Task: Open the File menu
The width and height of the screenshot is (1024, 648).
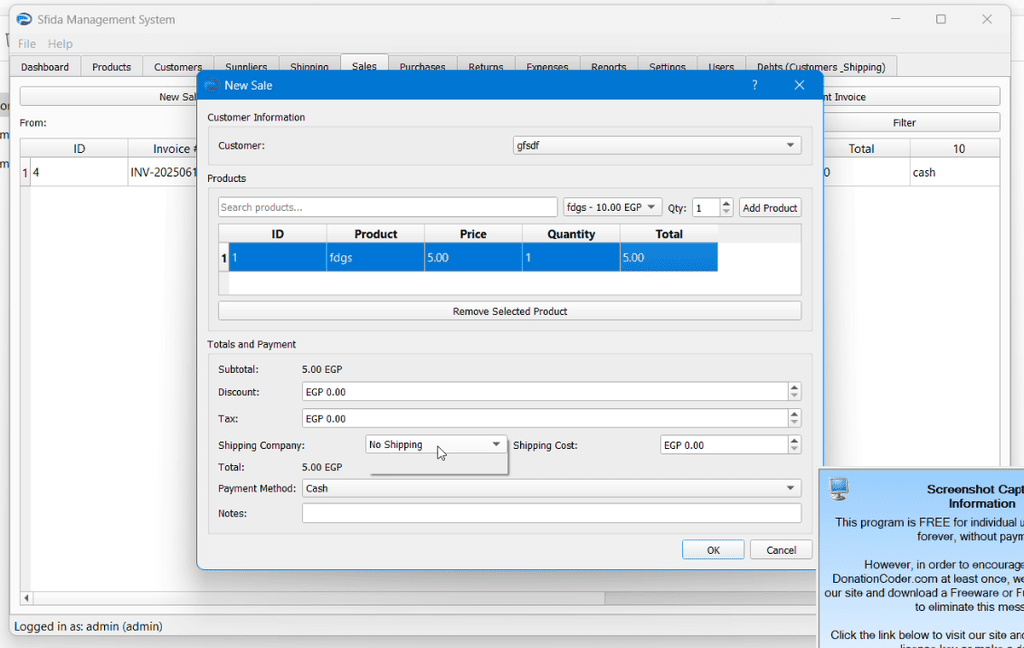Action: pos(27,44)
